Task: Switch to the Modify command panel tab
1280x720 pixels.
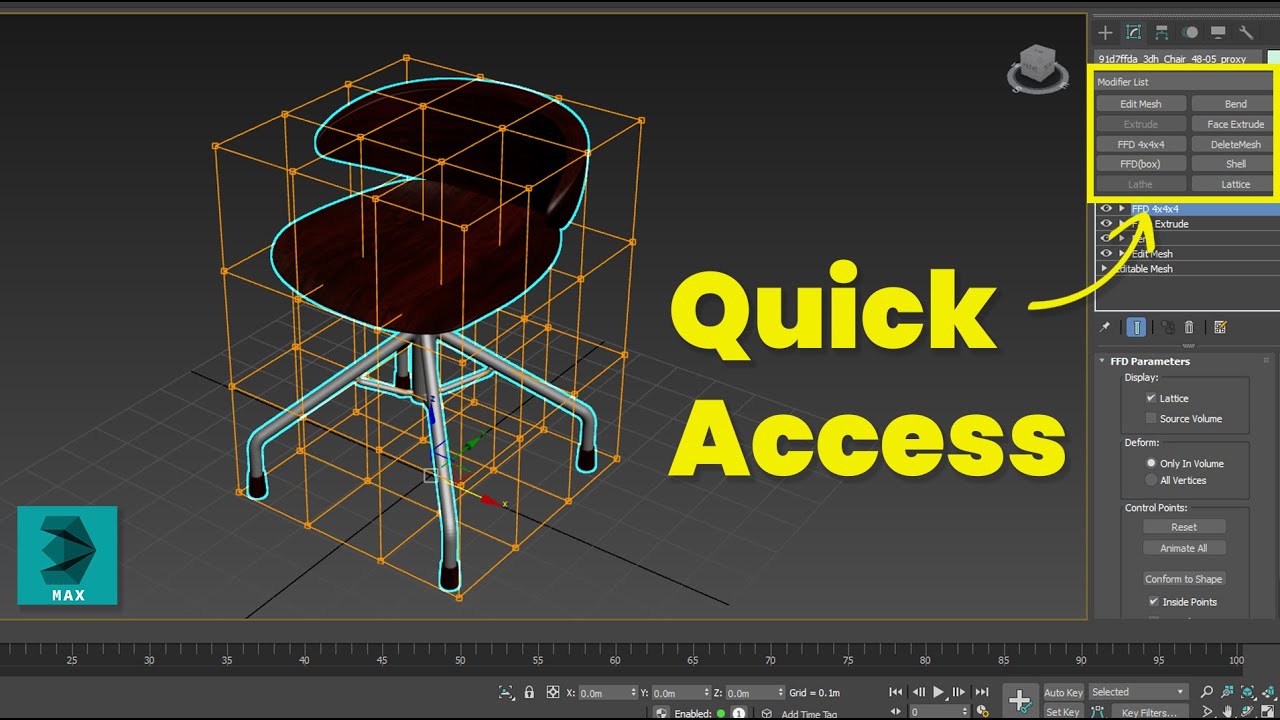Action: 1133,33
